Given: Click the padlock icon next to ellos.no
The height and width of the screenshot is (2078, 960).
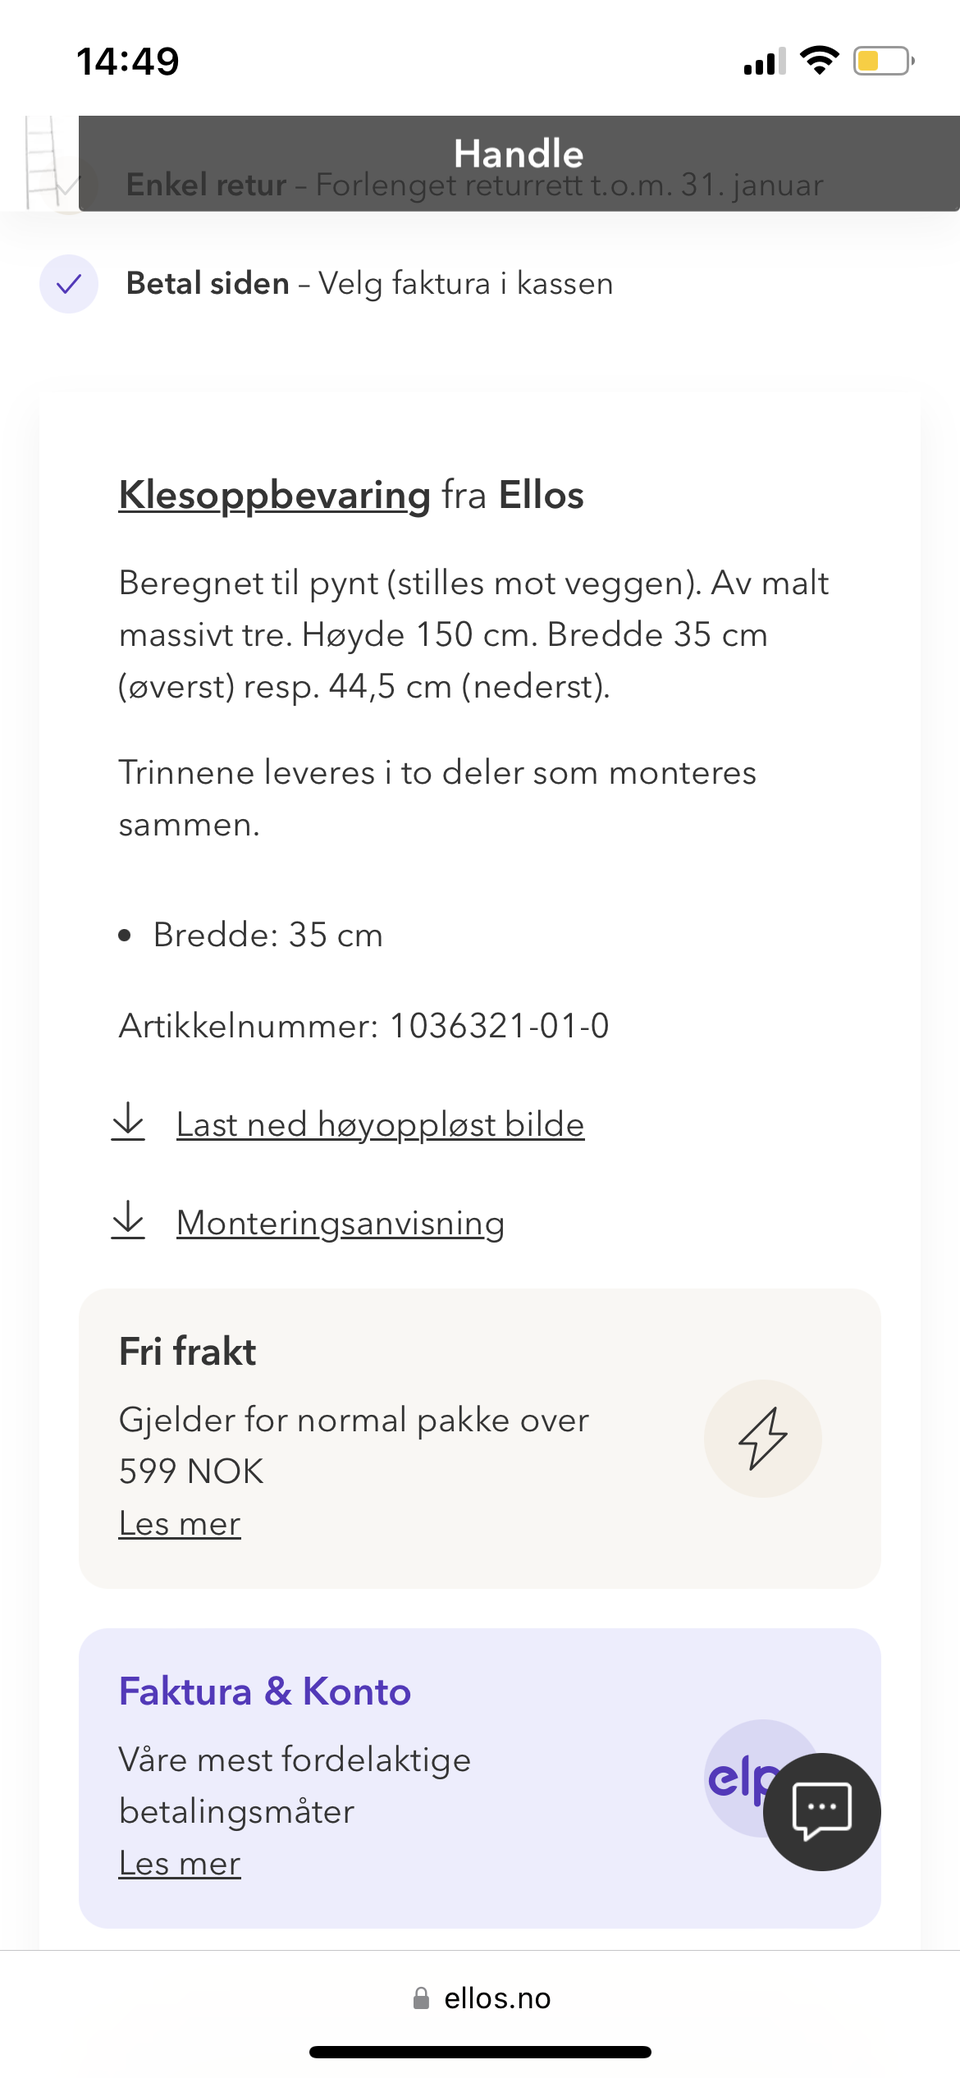Looking at the screenshot, I should click(x=421, y=1997).
